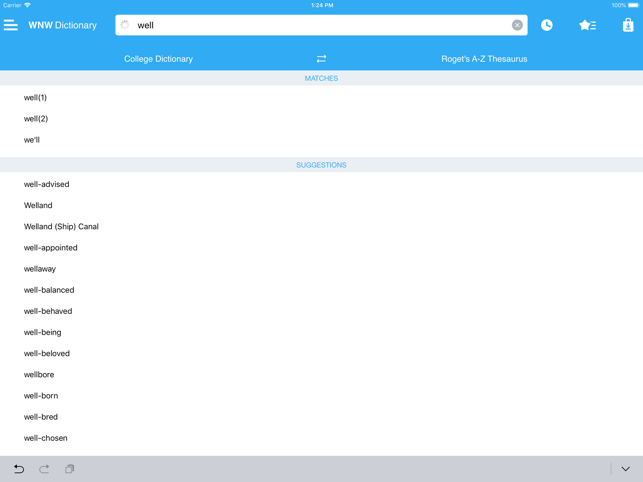Open the well-being suggestion
The height and width of the screenshot is (482, 643).
pyautogui.click(x=43, y=332)
